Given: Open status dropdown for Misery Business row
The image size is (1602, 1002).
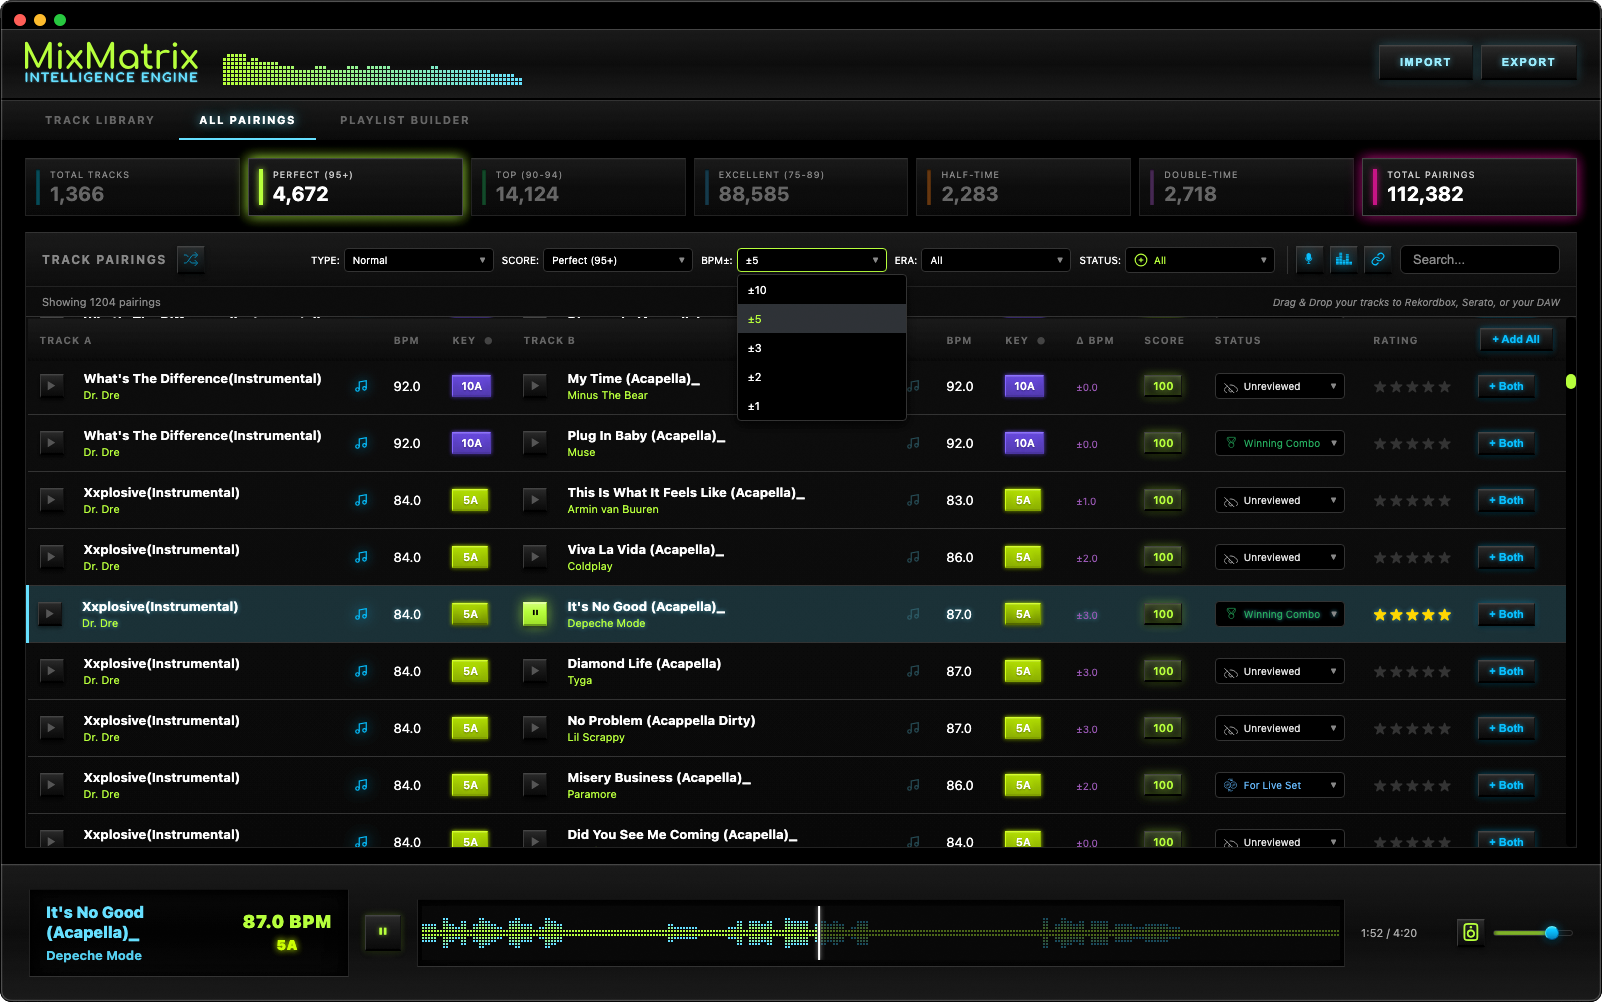Looking at the screenshot, I should [1279, 785].
